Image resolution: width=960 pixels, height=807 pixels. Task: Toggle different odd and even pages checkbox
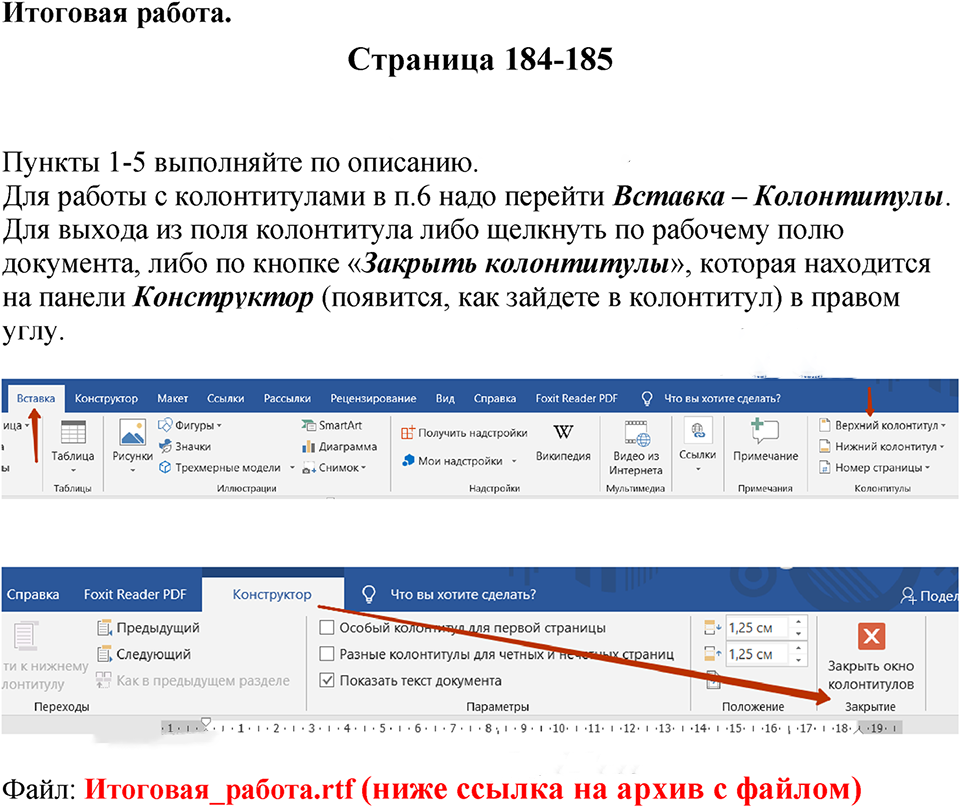coord(327,654)
